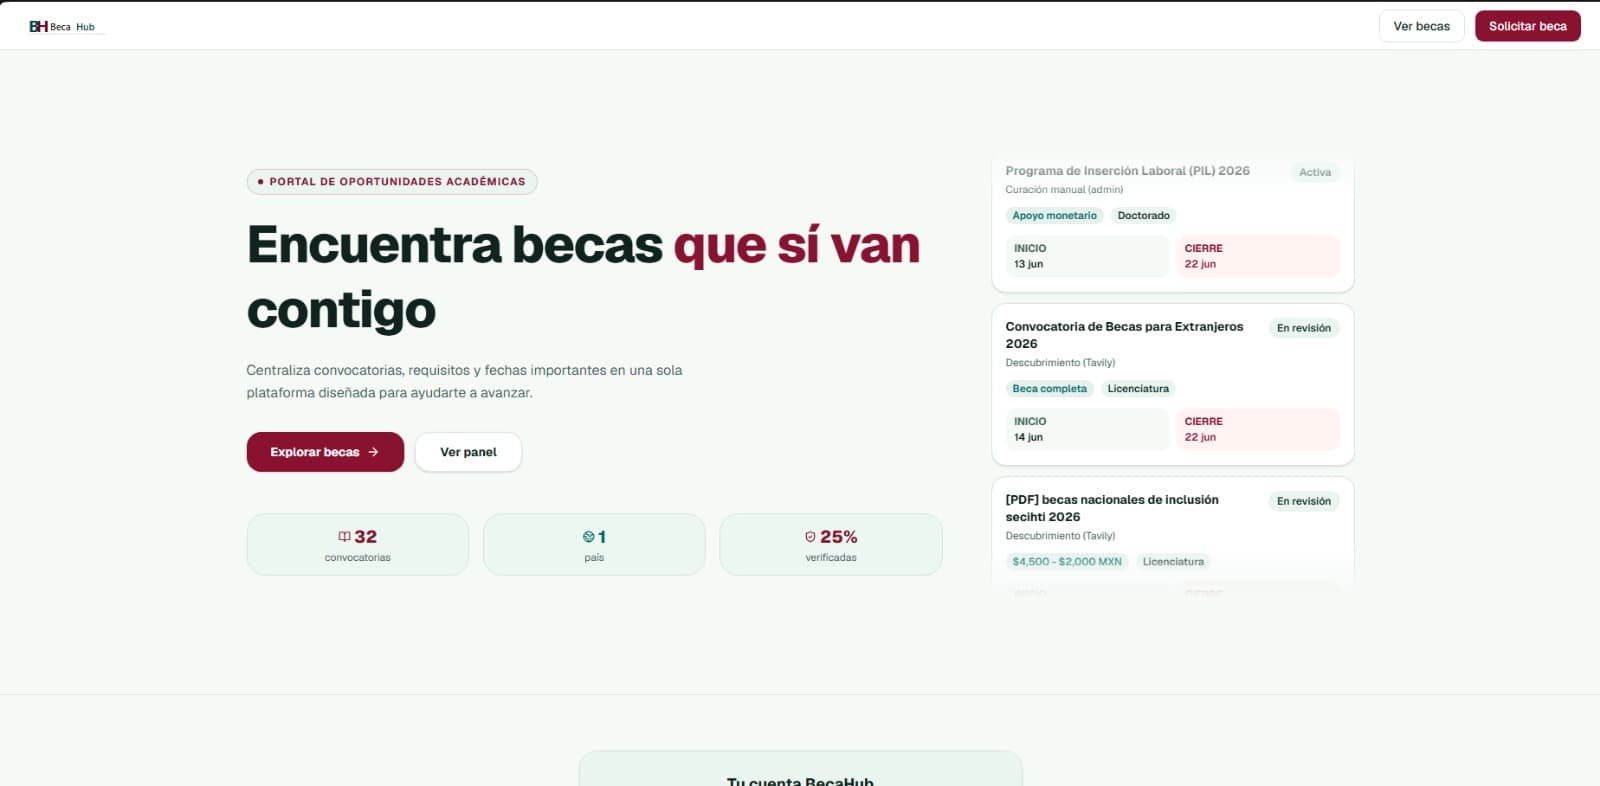Click Descubrimiento (Tavily) under secihti card
Screen dimensions: 1600x786
pos(1060,535)
